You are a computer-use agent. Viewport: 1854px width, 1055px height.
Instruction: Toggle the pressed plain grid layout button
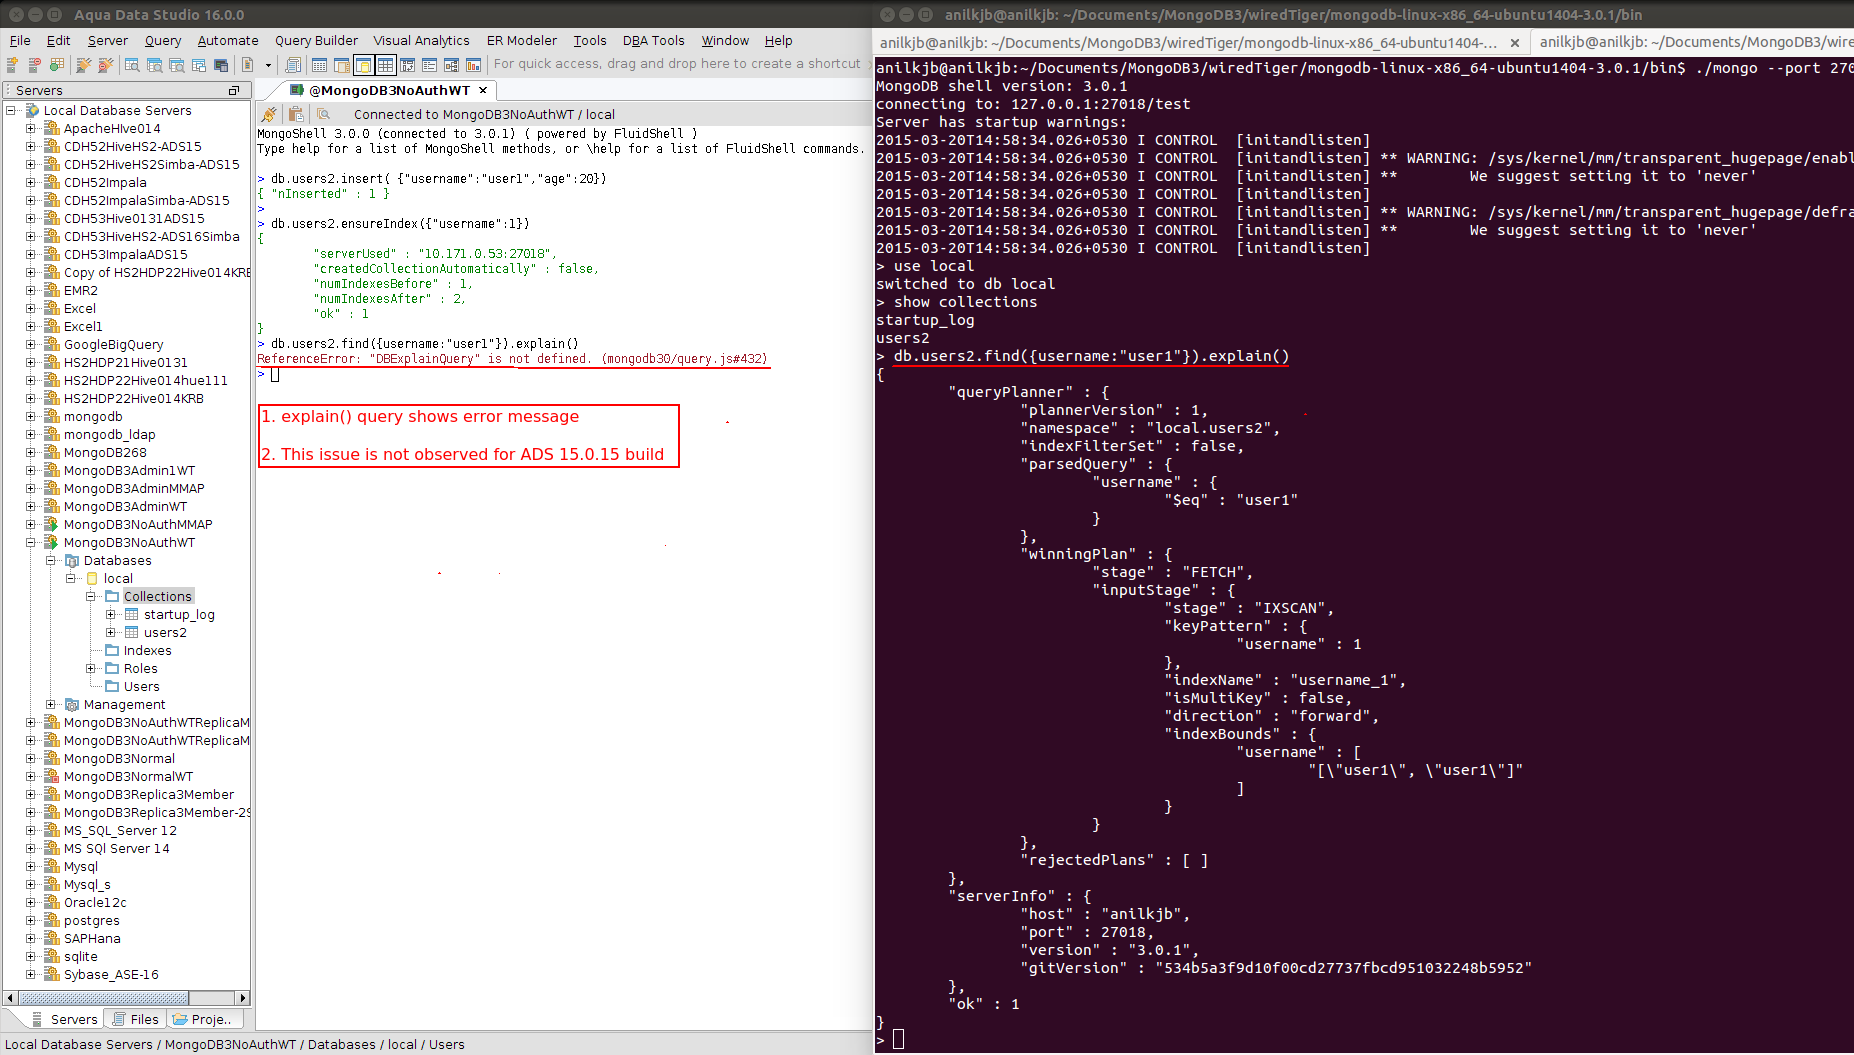[385, 65]
